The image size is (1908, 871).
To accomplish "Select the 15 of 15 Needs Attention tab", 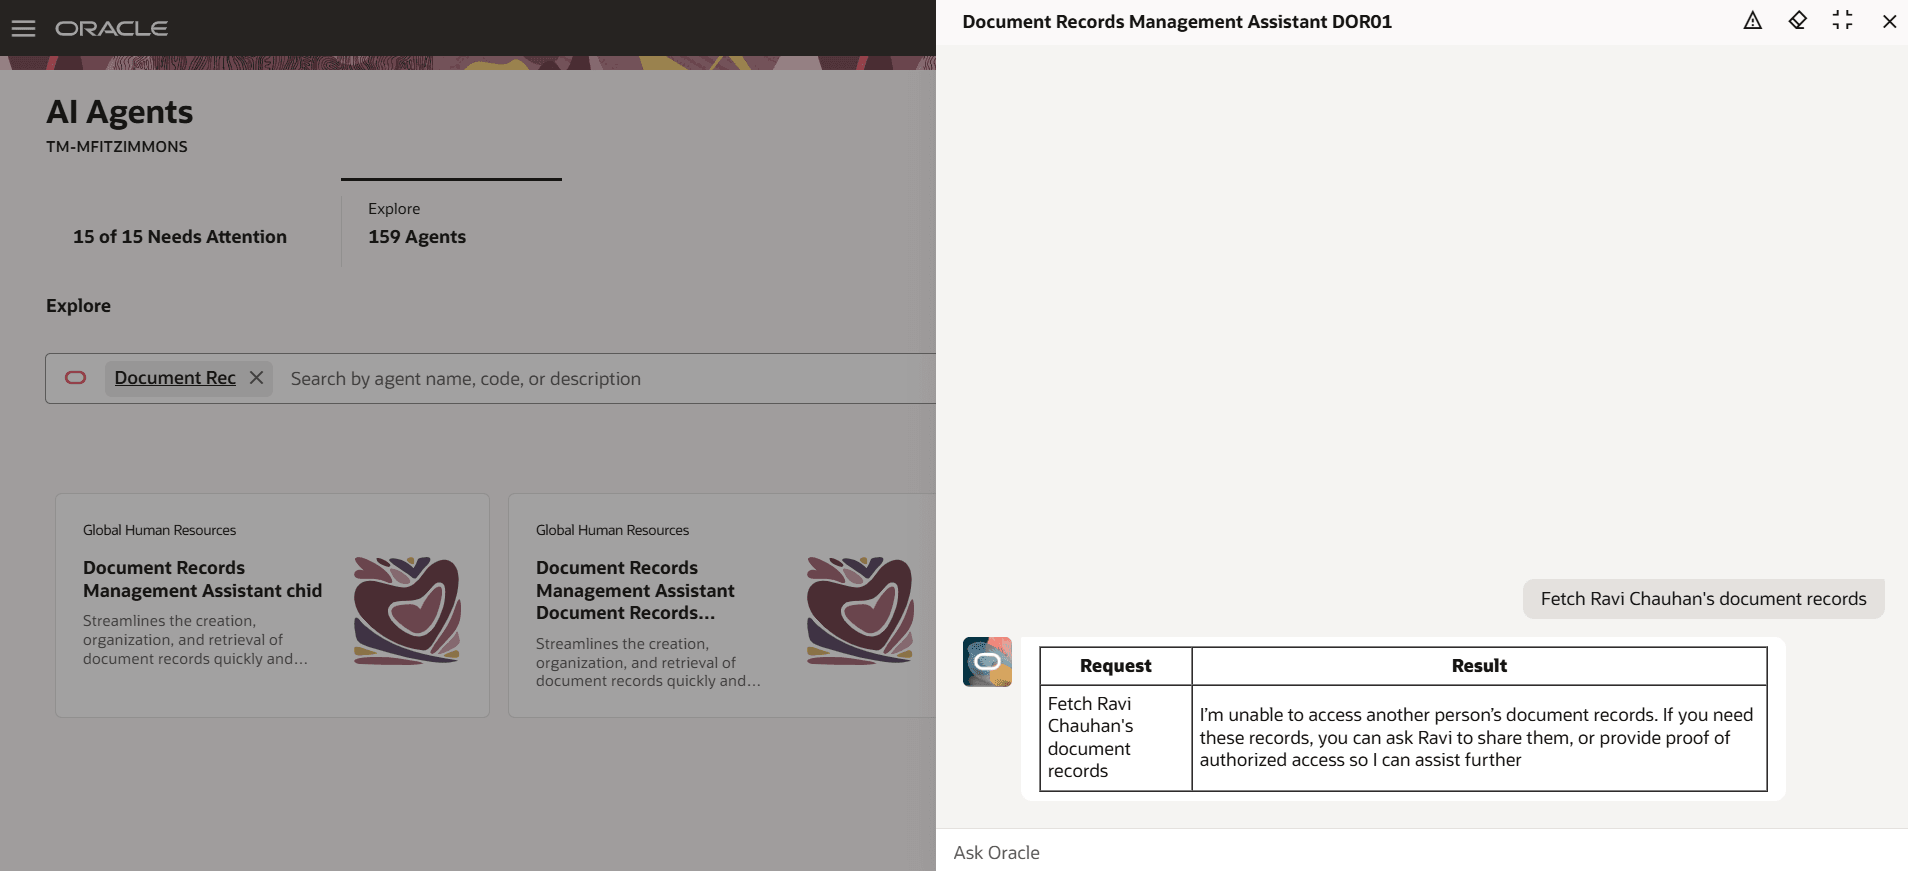I will (180, 237).
